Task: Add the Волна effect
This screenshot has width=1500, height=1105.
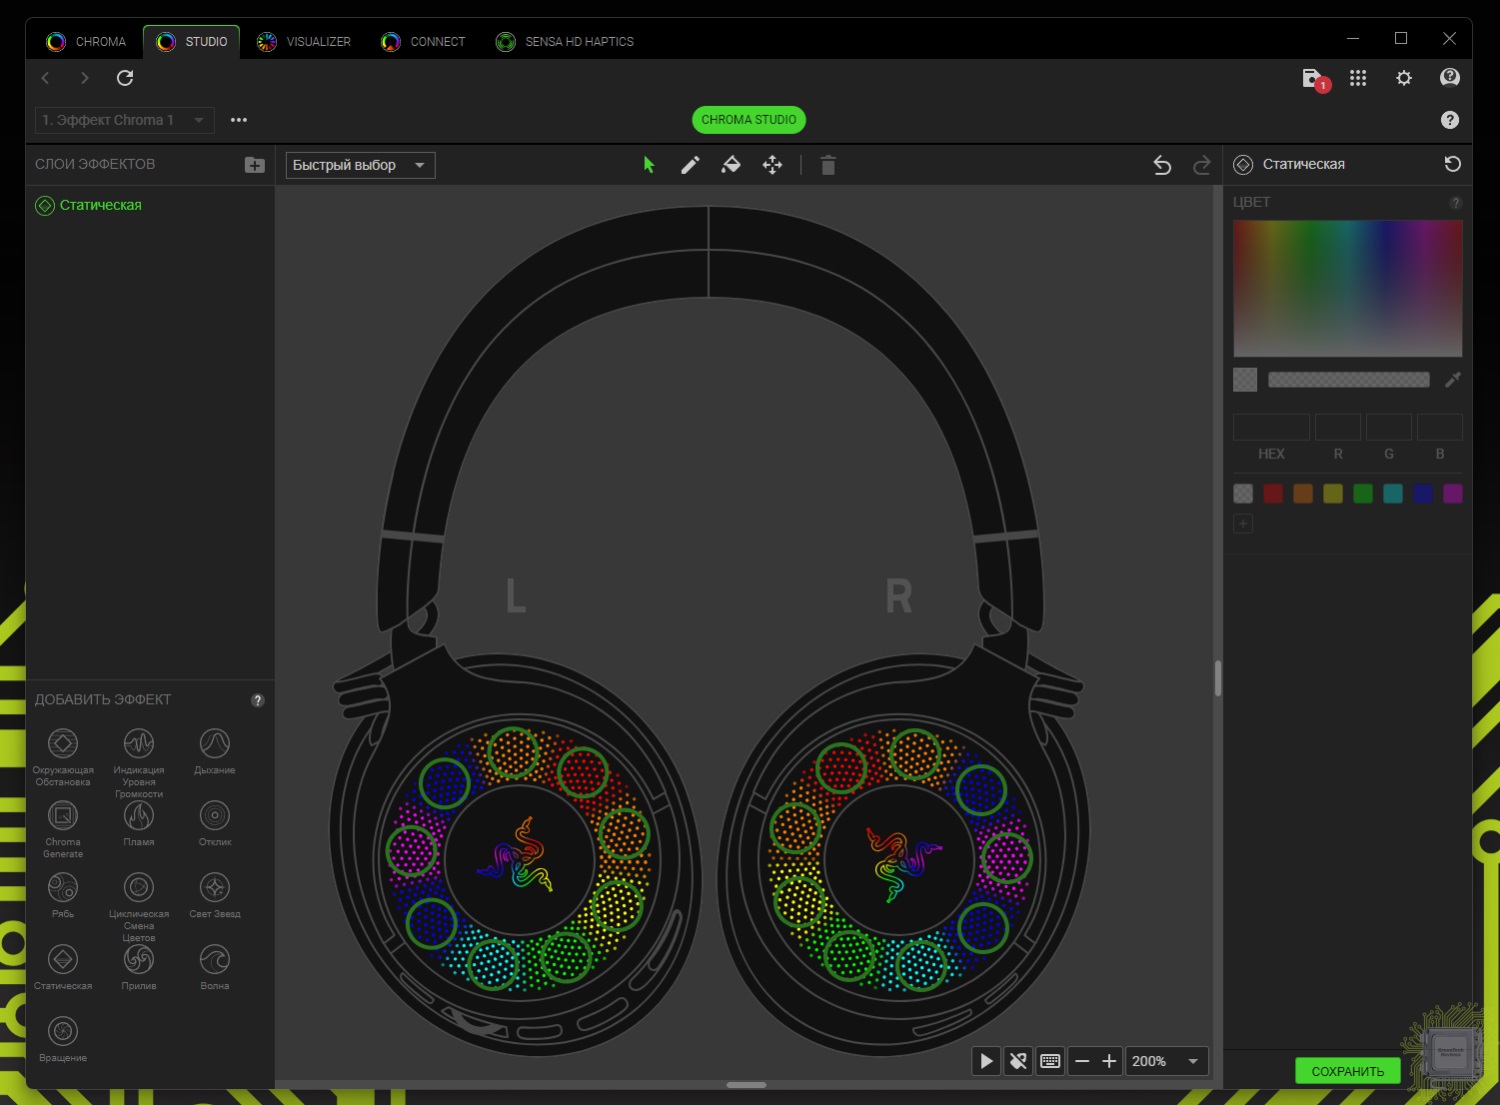Action: point(215,961)
